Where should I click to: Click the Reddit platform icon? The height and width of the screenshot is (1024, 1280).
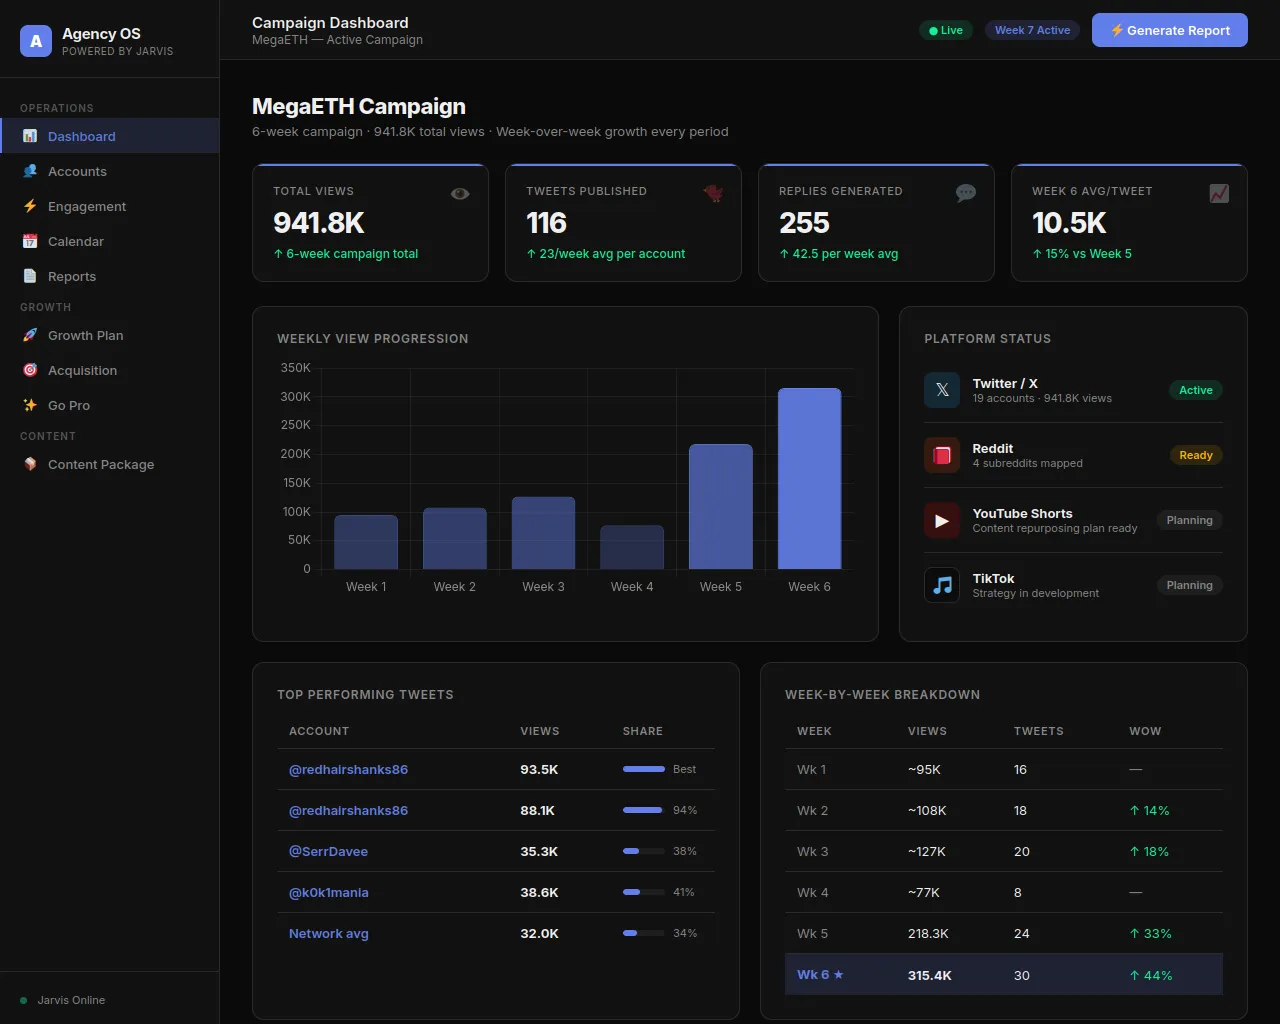942,455
